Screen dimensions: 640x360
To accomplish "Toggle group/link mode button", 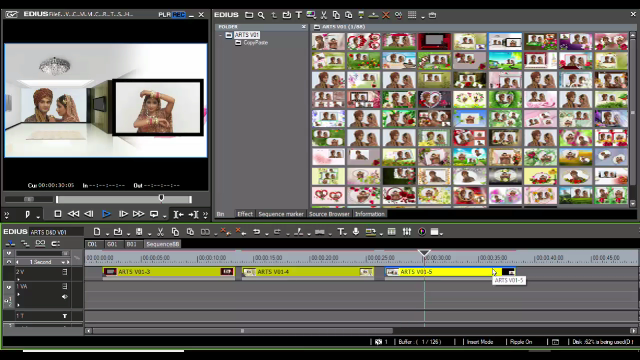I will click(40, 244).
